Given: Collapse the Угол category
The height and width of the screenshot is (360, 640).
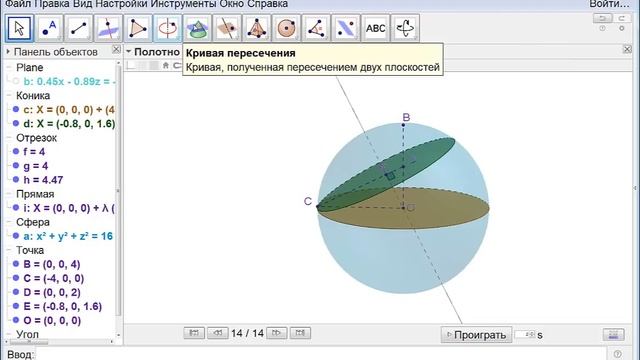Looking at the screenshot, I should pos(9,334).
